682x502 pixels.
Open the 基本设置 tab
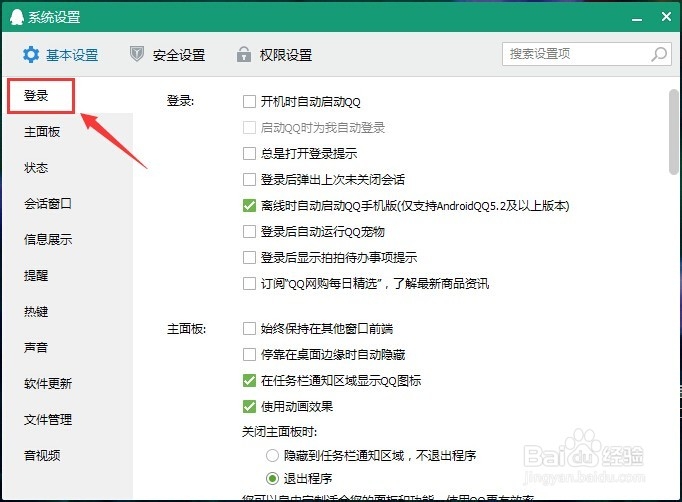[x=60, y=55]
